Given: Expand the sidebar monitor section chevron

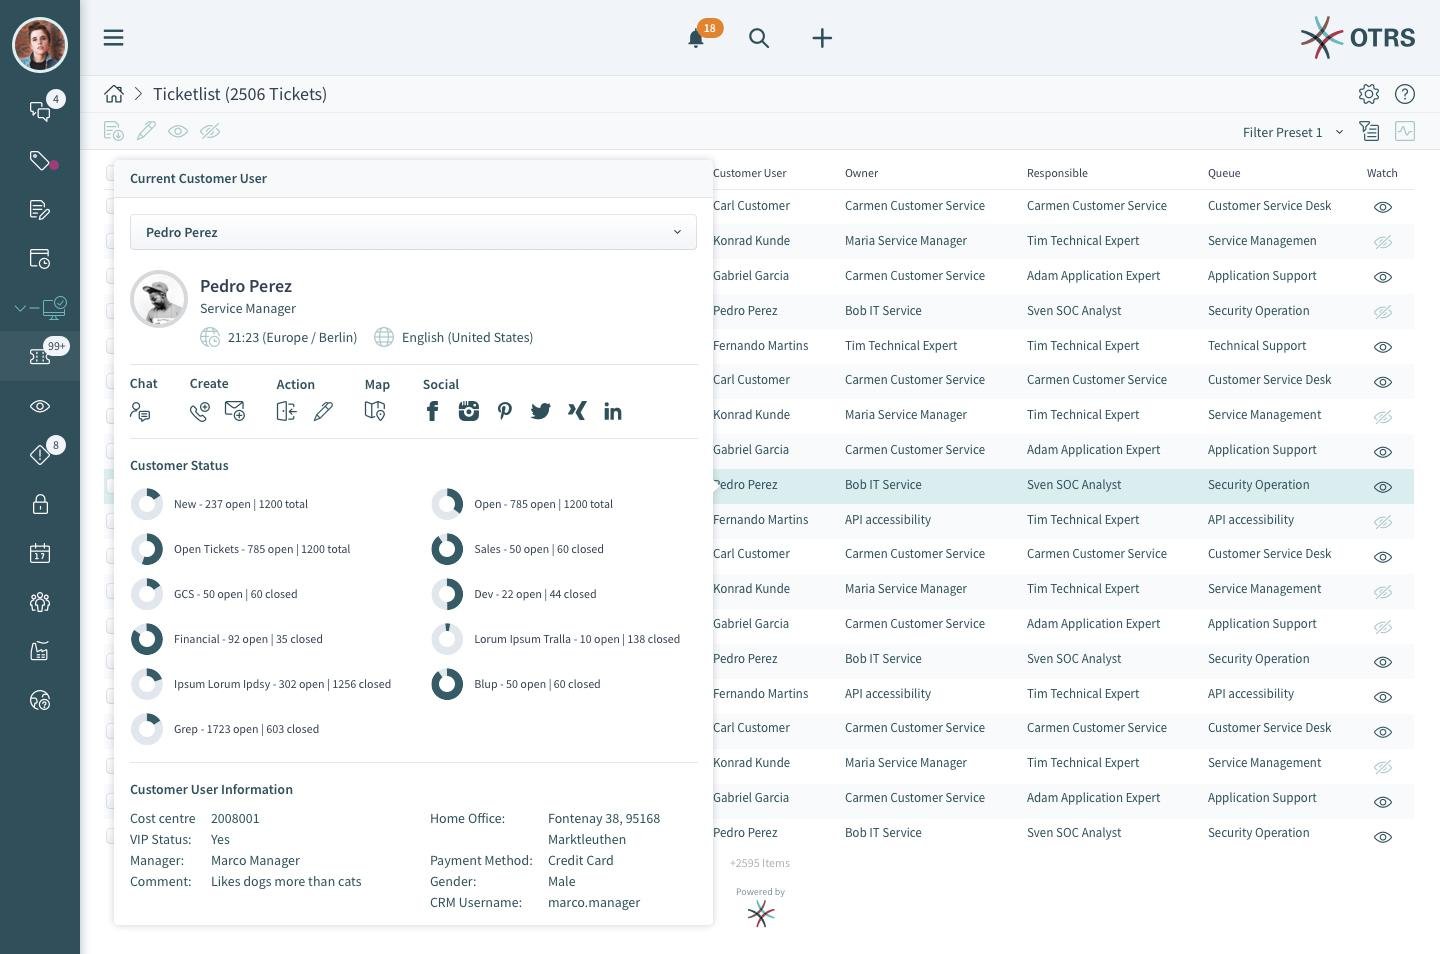Looking at the screenshot, I should coord(20,308).
